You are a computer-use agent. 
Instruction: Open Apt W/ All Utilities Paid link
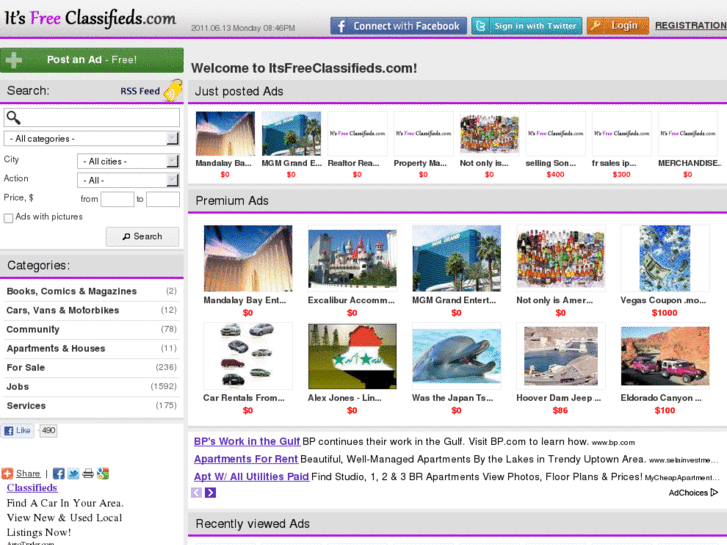[x=251, y=477]
